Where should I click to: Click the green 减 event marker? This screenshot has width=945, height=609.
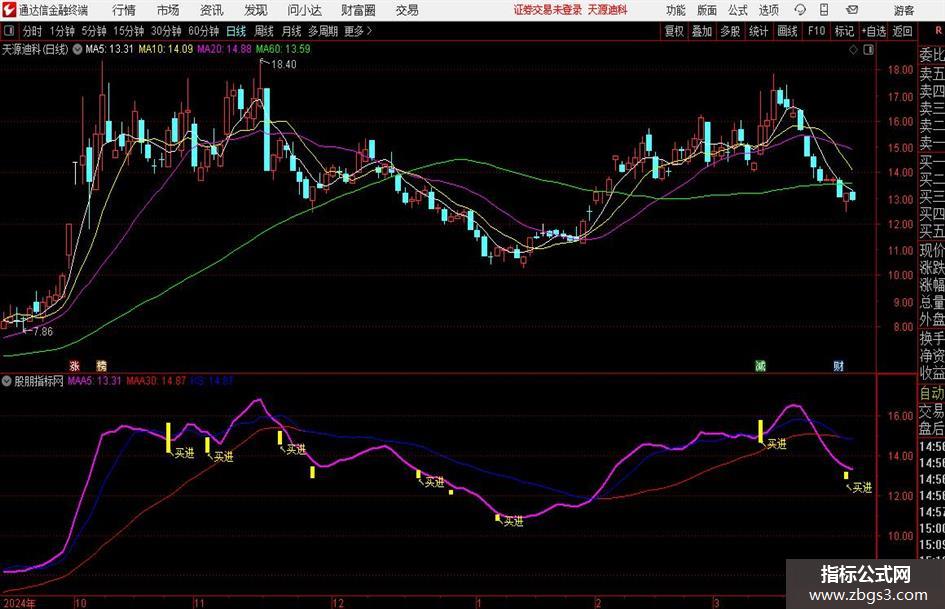pyautogui.click(x=761, y=365)
